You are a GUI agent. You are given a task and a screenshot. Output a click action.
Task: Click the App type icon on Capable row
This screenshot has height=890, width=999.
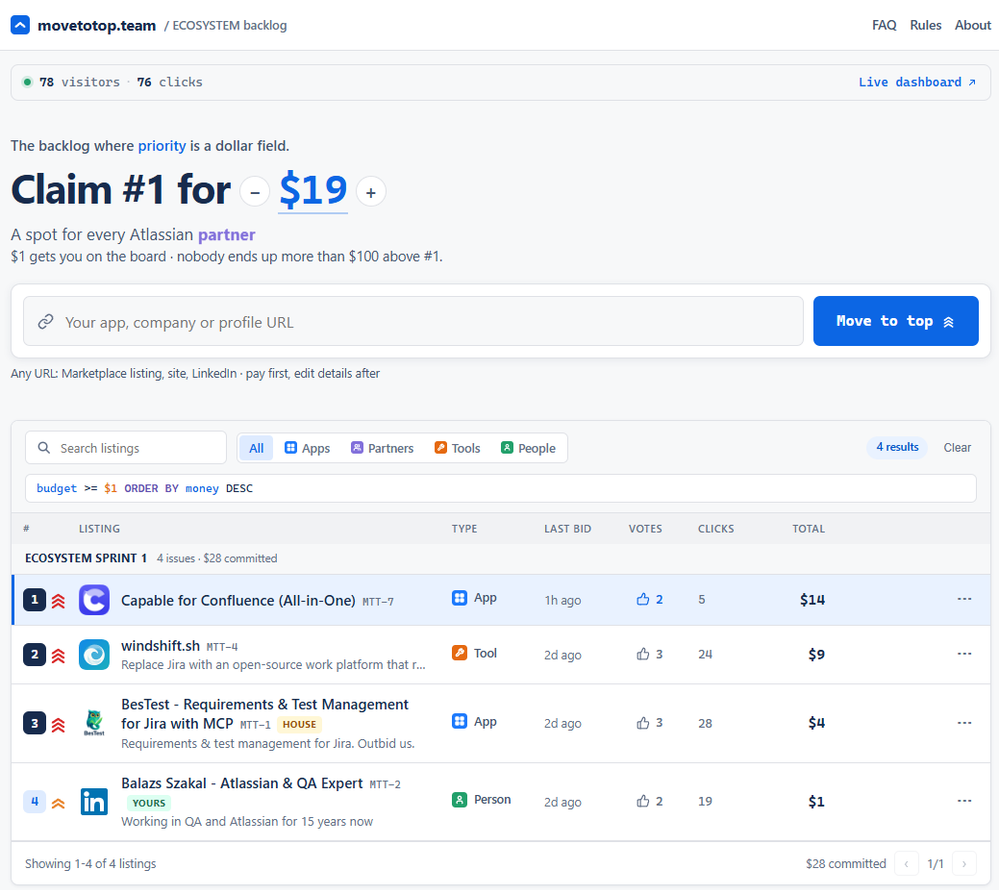point(459,598)
